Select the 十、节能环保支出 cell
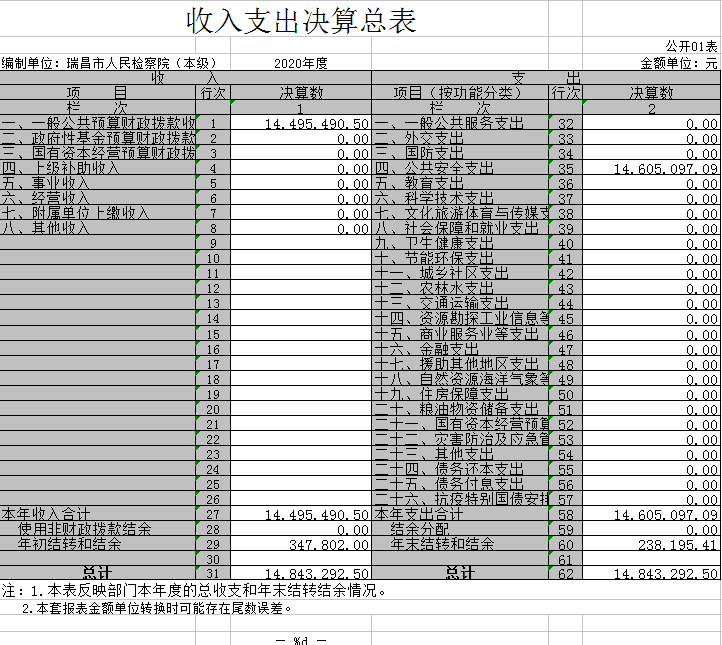The image size is (722, 645). click(460, 258)
